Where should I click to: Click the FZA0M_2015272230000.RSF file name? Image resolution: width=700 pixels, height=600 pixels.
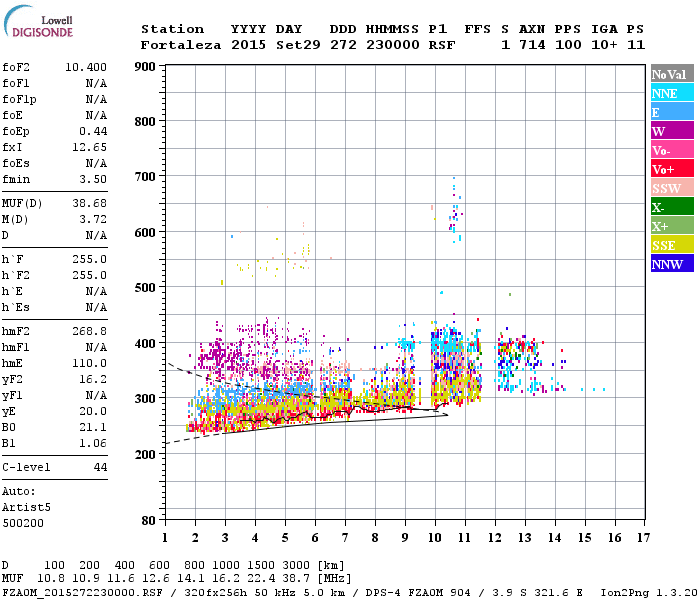(82, 592)
